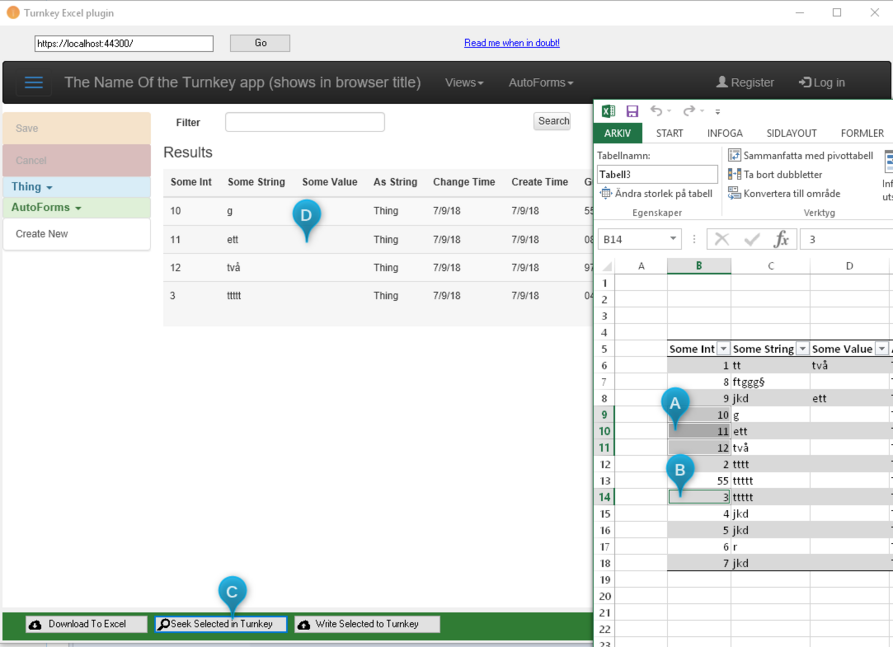Expand the Name Box dropdown arrow
Viewport: 893px width, 647px height.
coord(673,240)
